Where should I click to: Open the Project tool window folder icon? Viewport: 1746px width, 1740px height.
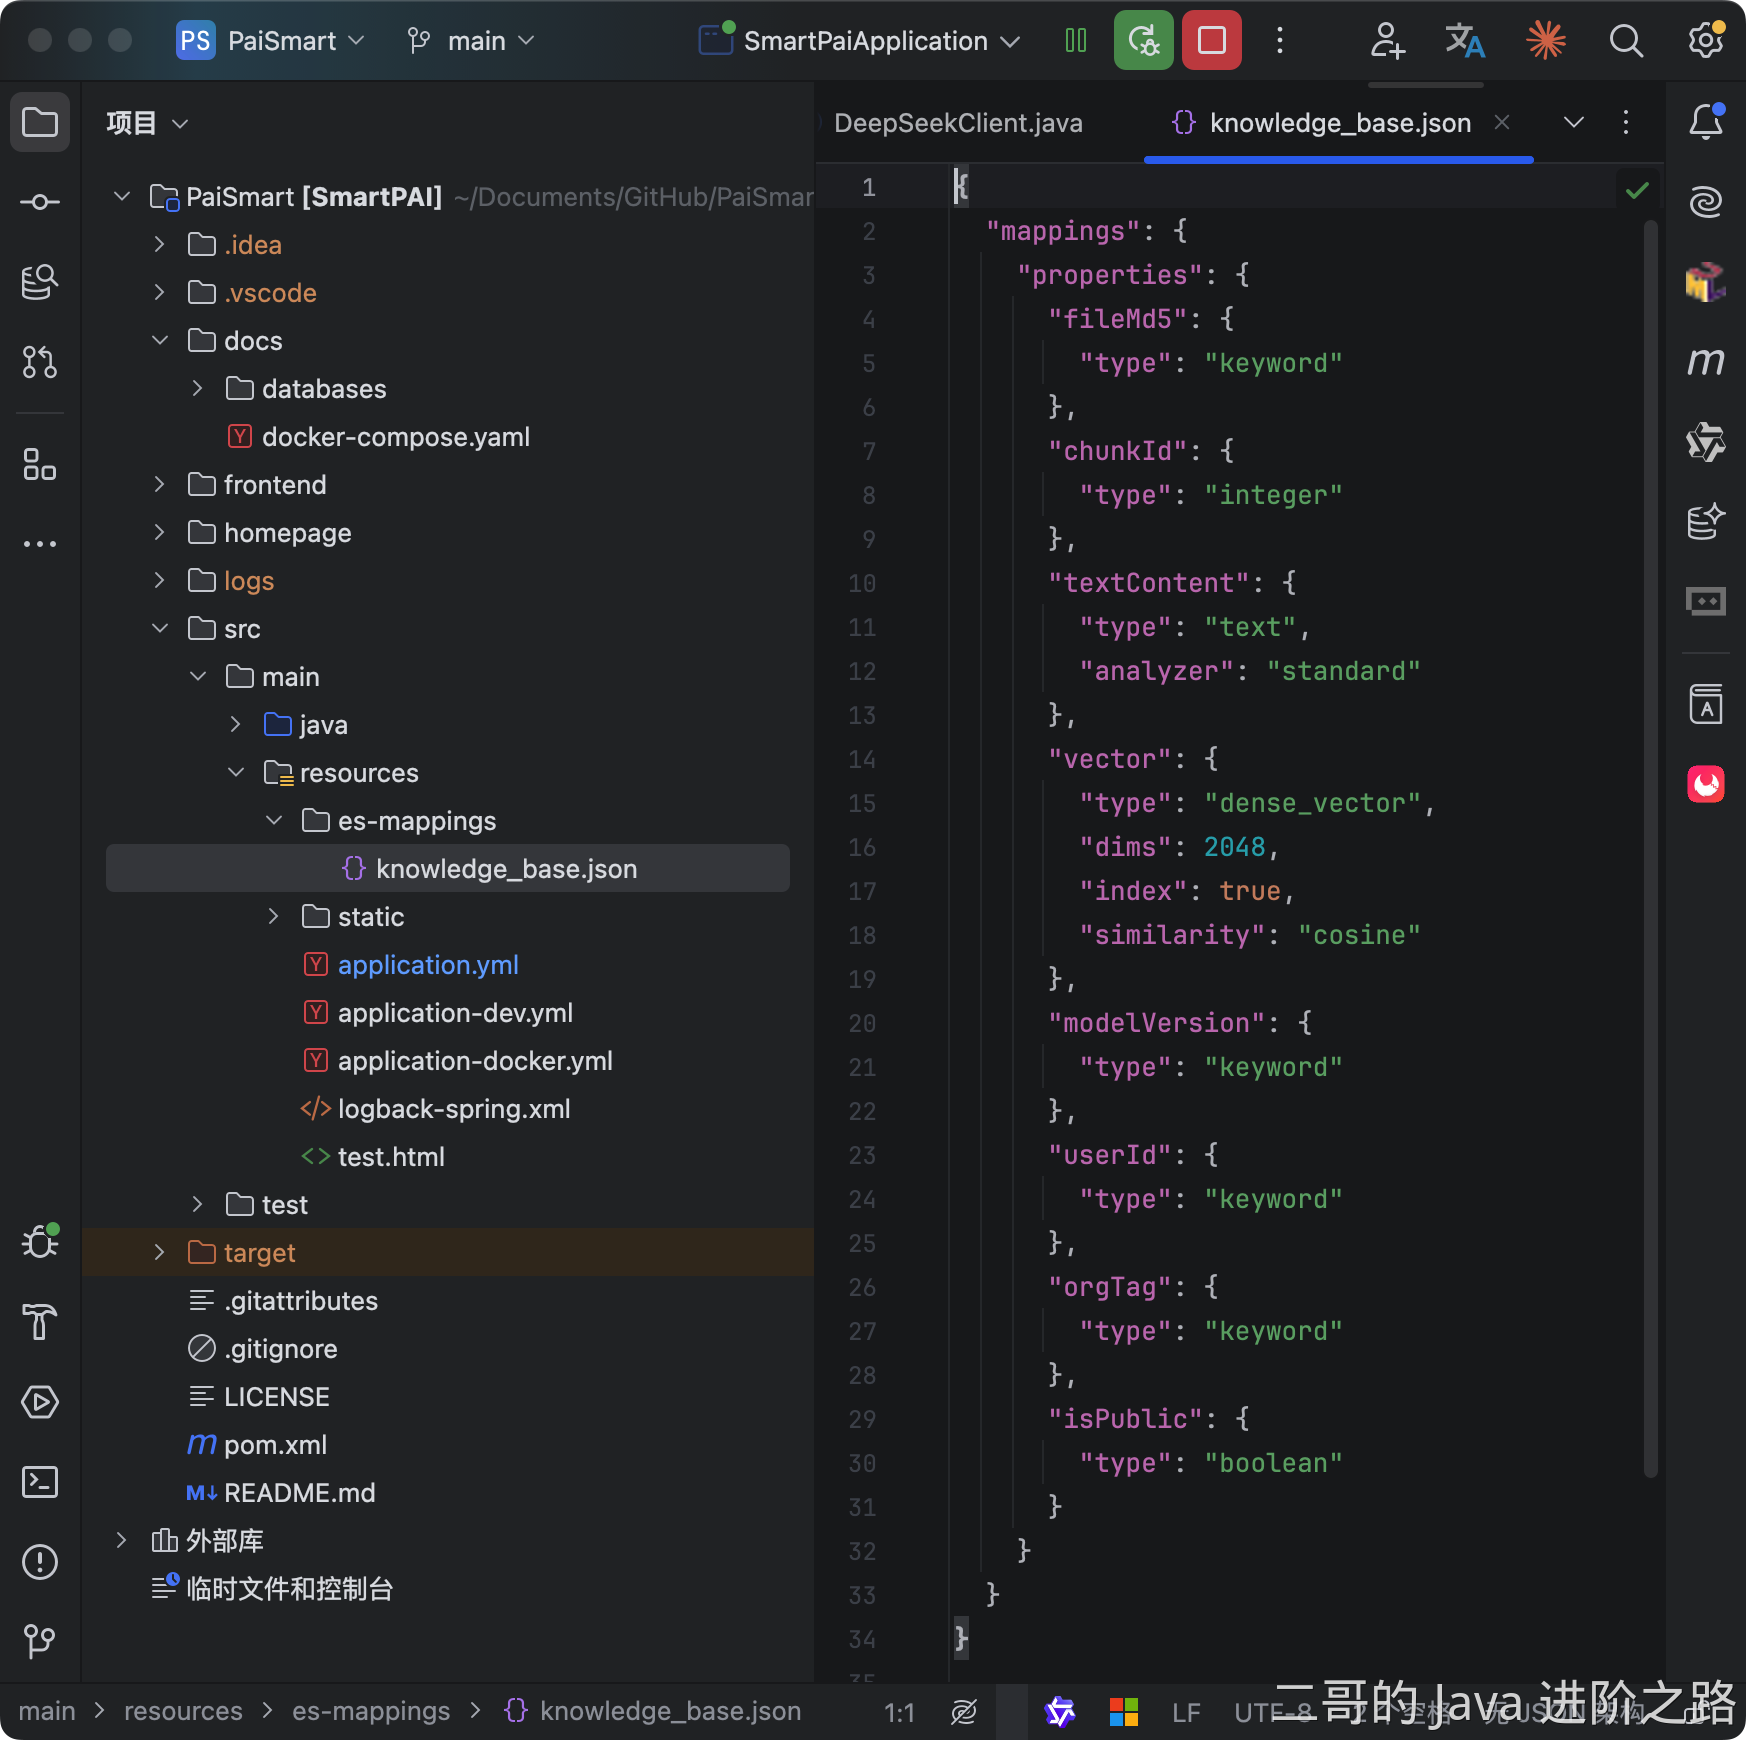click(40, 122)
